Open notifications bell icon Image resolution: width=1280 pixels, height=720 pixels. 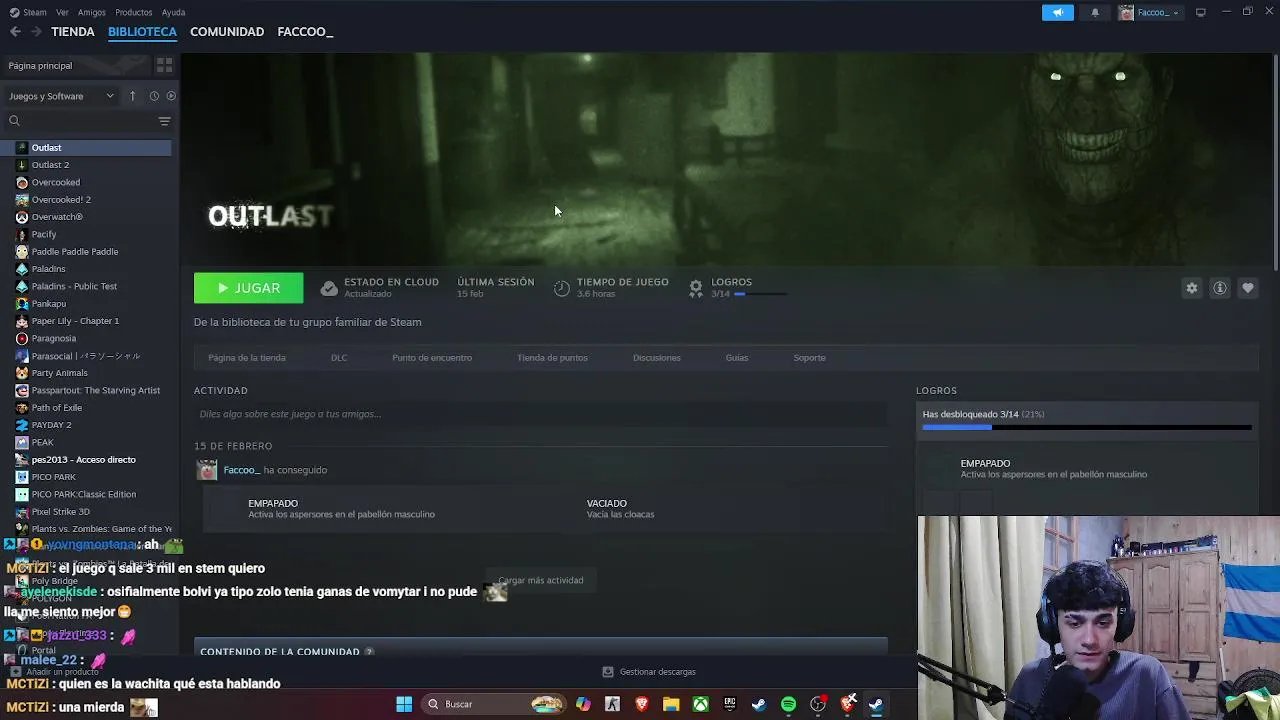pos(1095,12)
